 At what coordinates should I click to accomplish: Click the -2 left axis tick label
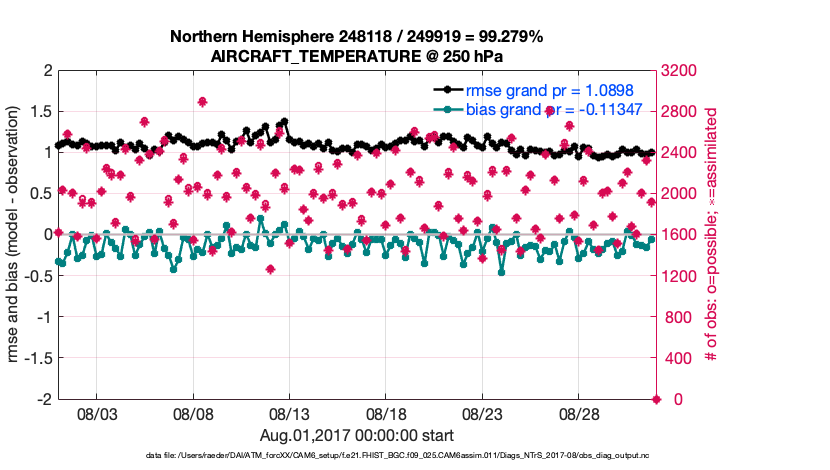coord(43,399)
